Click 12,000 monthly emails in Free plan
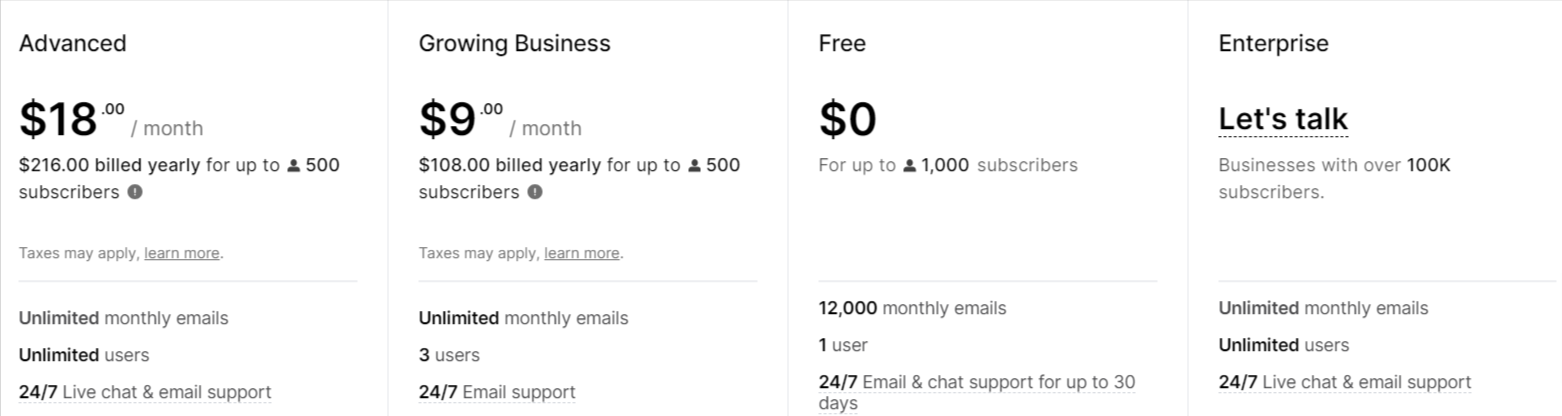The width and height of the screenshot is (1562, 416). click(x=912, y=308)
